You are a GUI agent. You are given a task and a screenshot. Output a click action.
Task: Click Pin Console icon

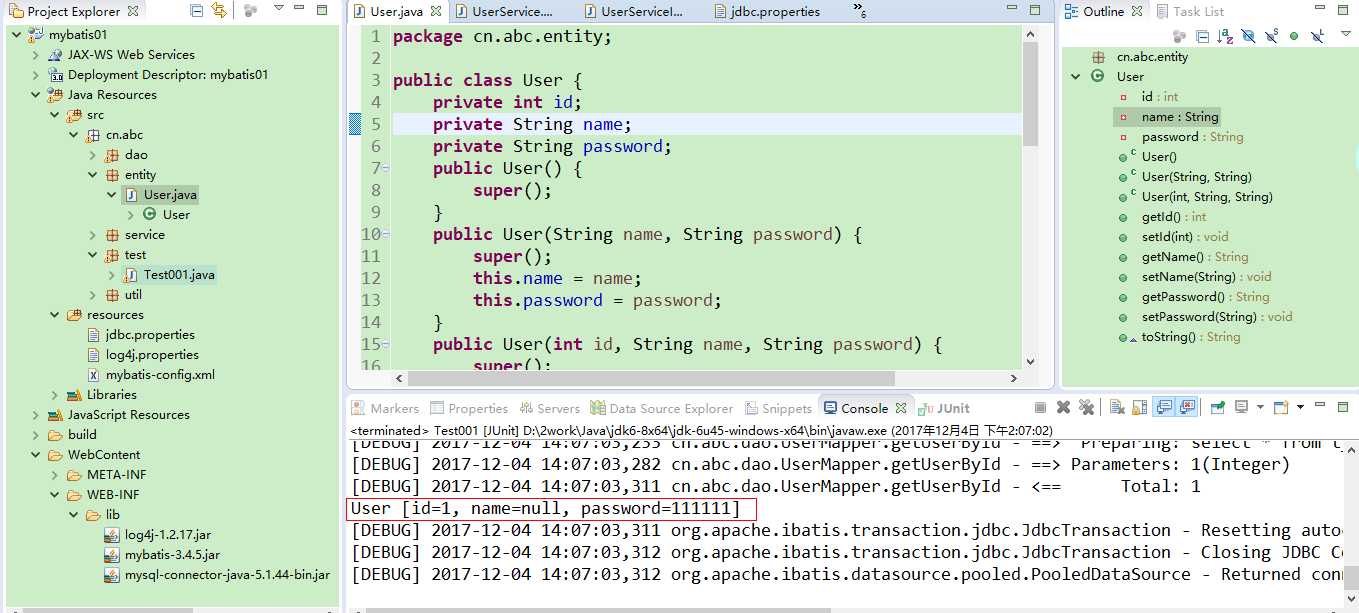(x=1217, y=407)
